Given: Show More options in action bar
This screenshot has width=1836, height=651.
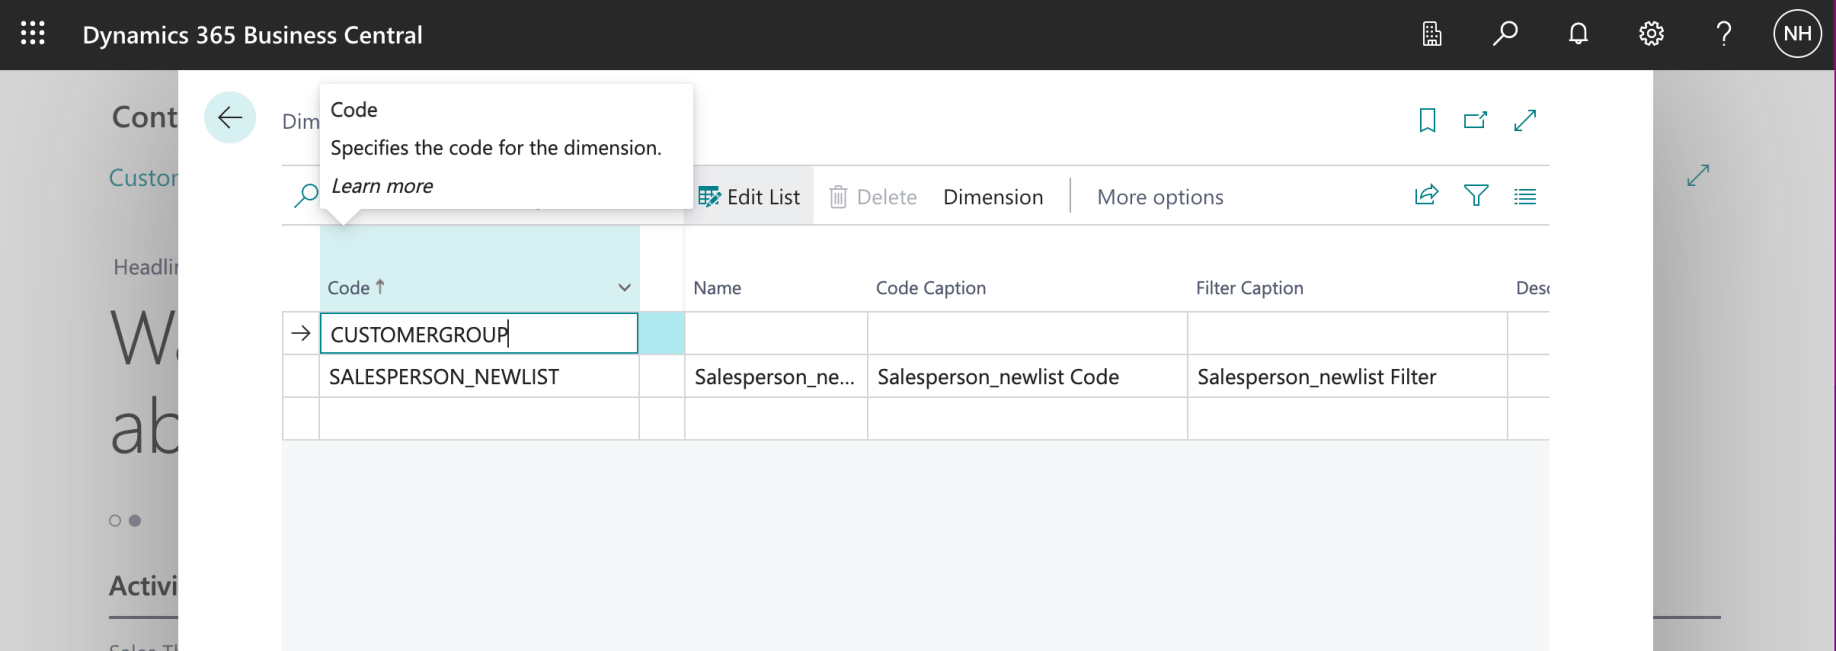Looking at the screenshot, I should 1160,197.
